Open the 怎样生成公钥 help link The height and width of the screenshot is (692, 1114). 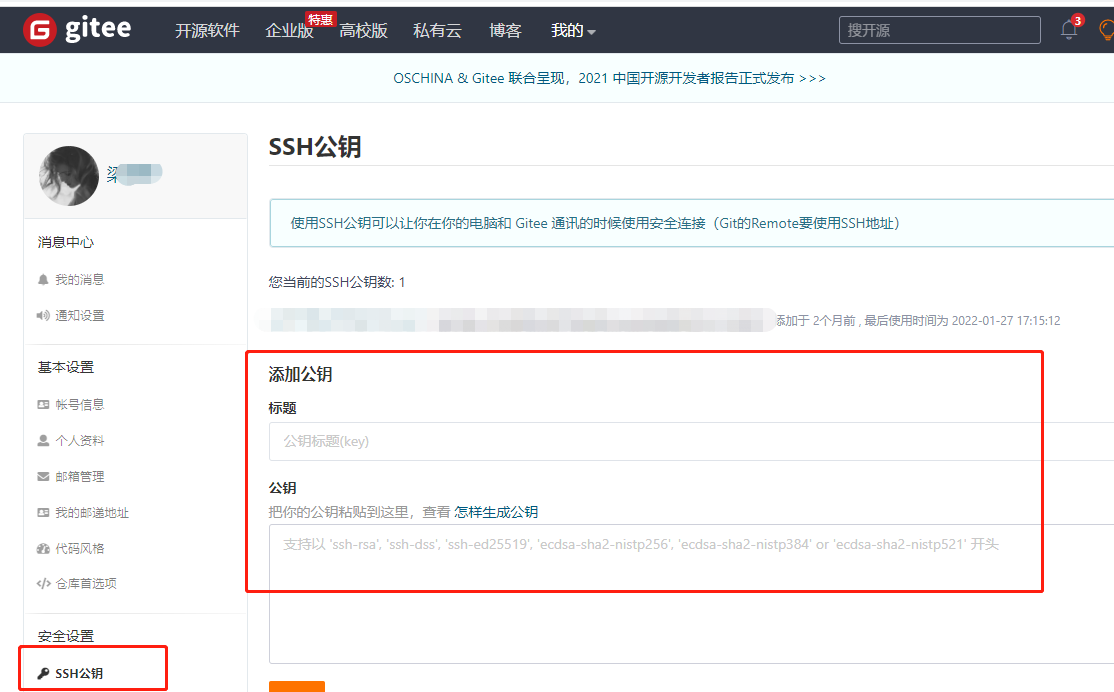[x=496, y=512]
